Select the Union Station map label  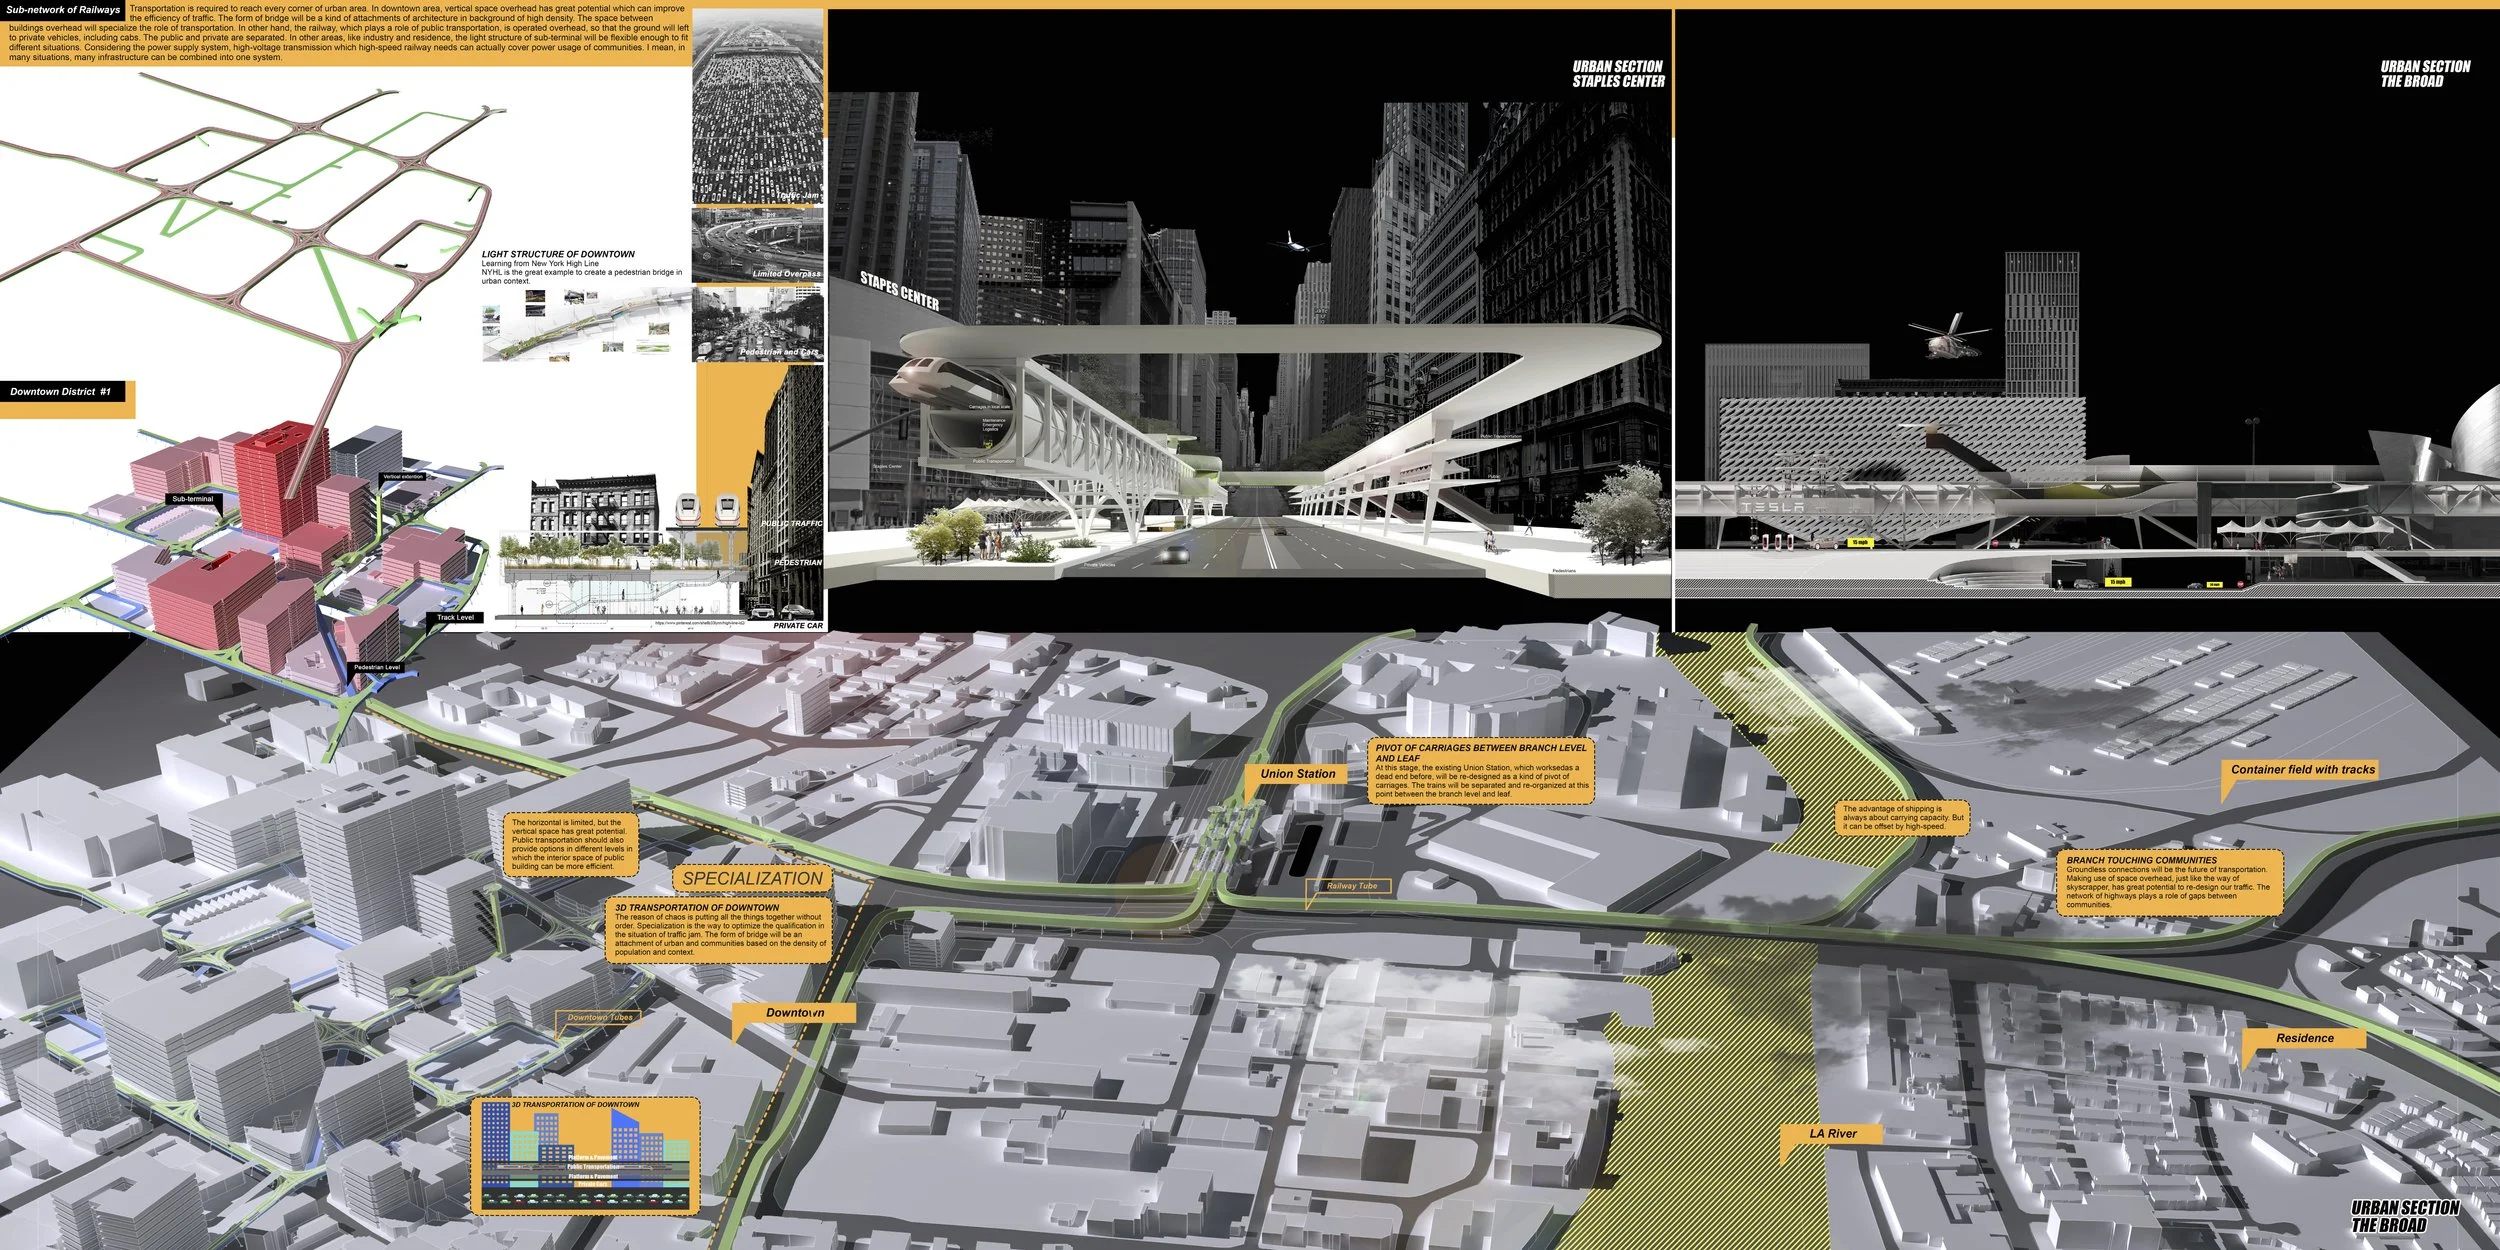click(x=1297, y=773)
